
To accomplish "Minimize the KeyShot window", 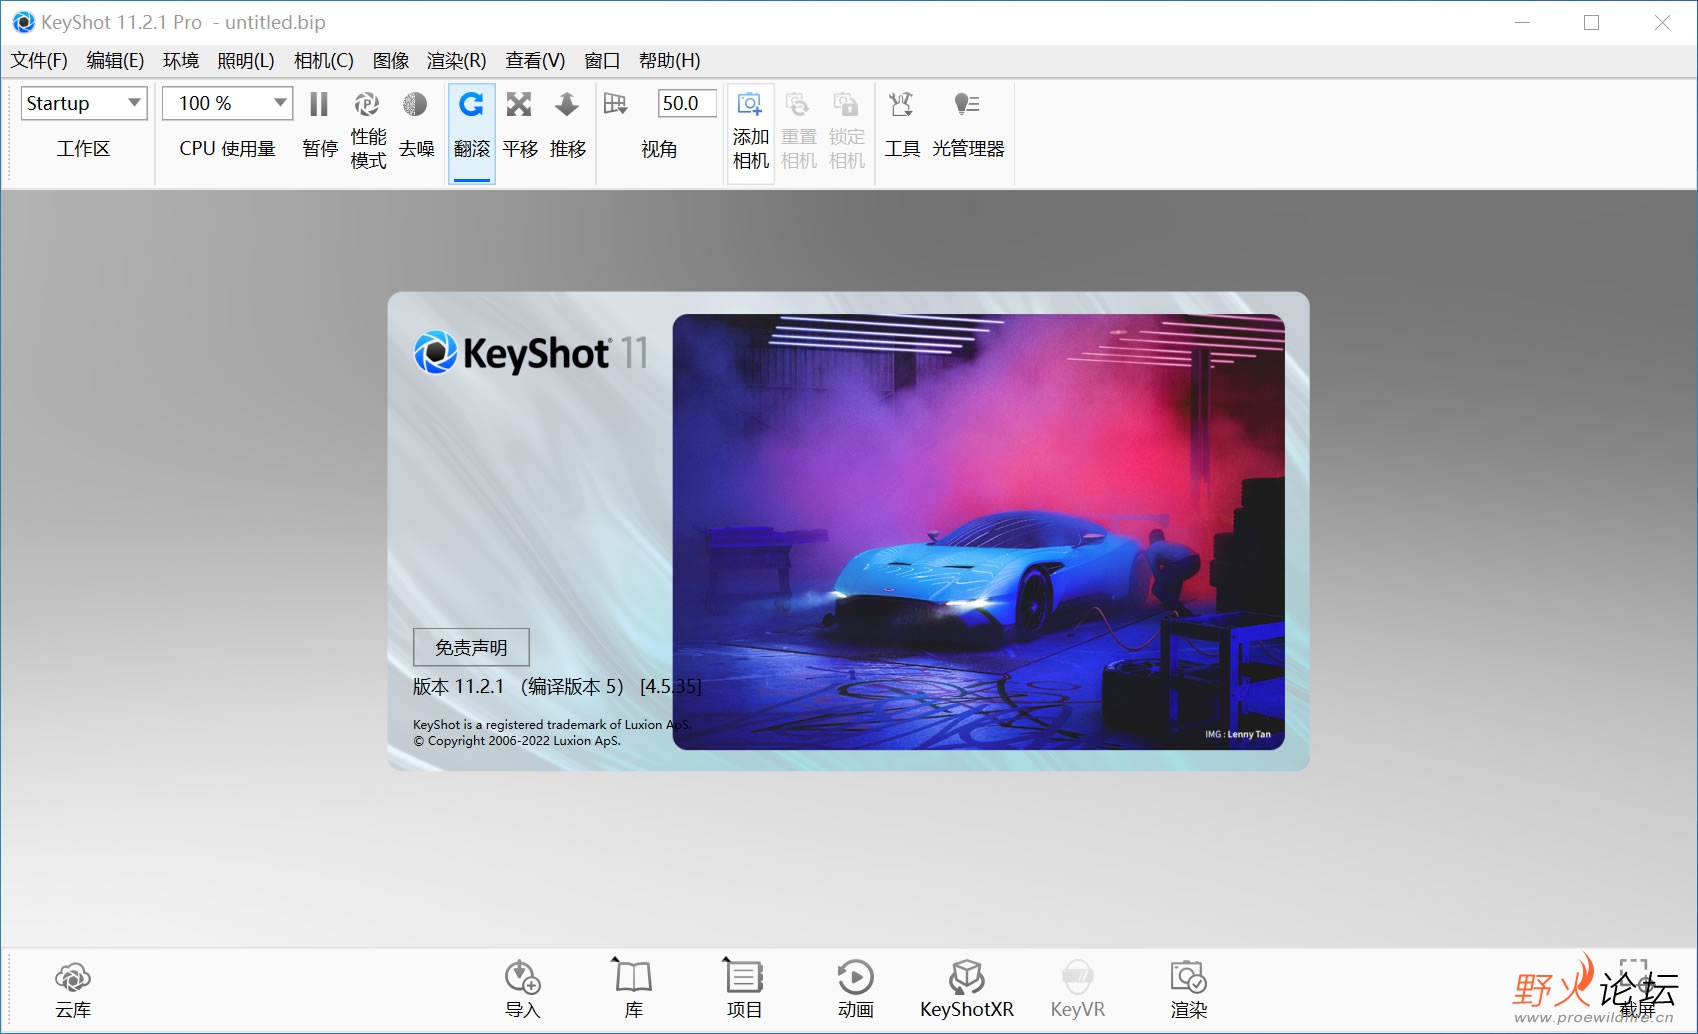I will pyautogui.click(x=1522, y=22).
